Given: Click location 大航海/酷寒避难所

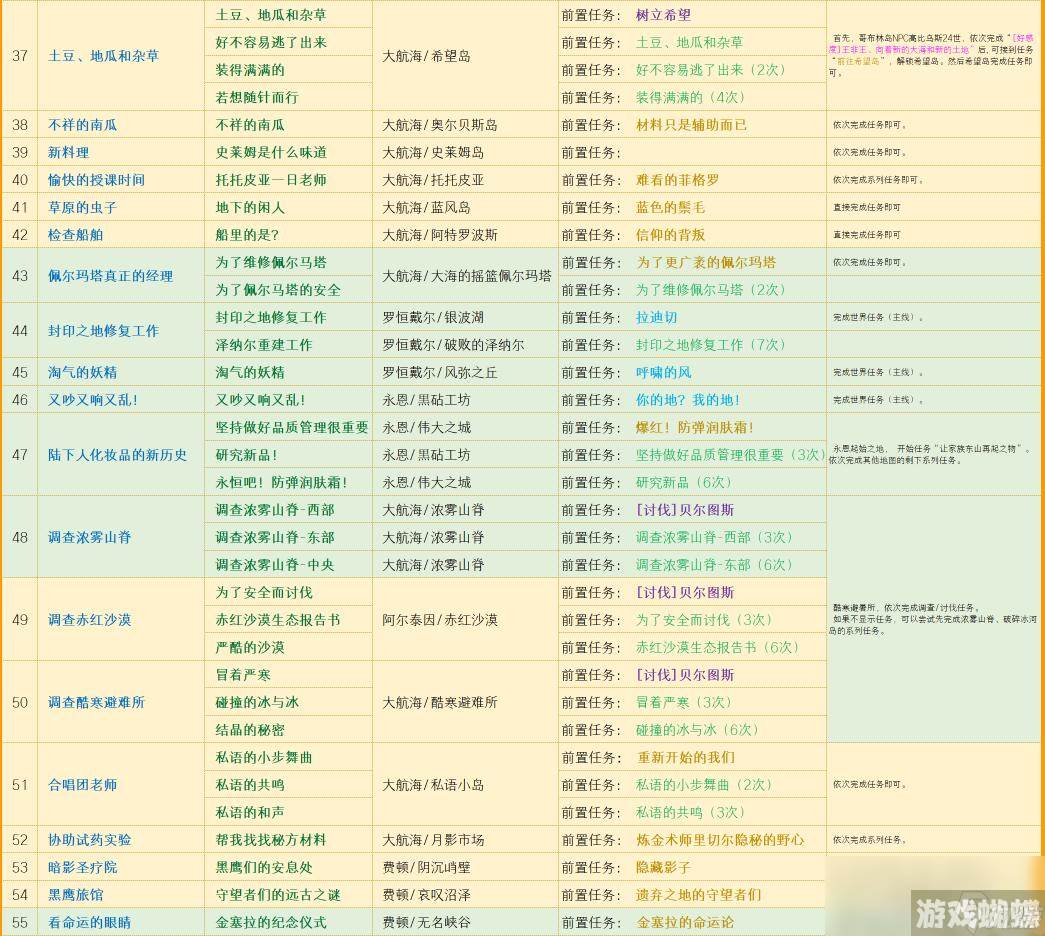Looking at the screenshot, I should click(x=440, y=702).
